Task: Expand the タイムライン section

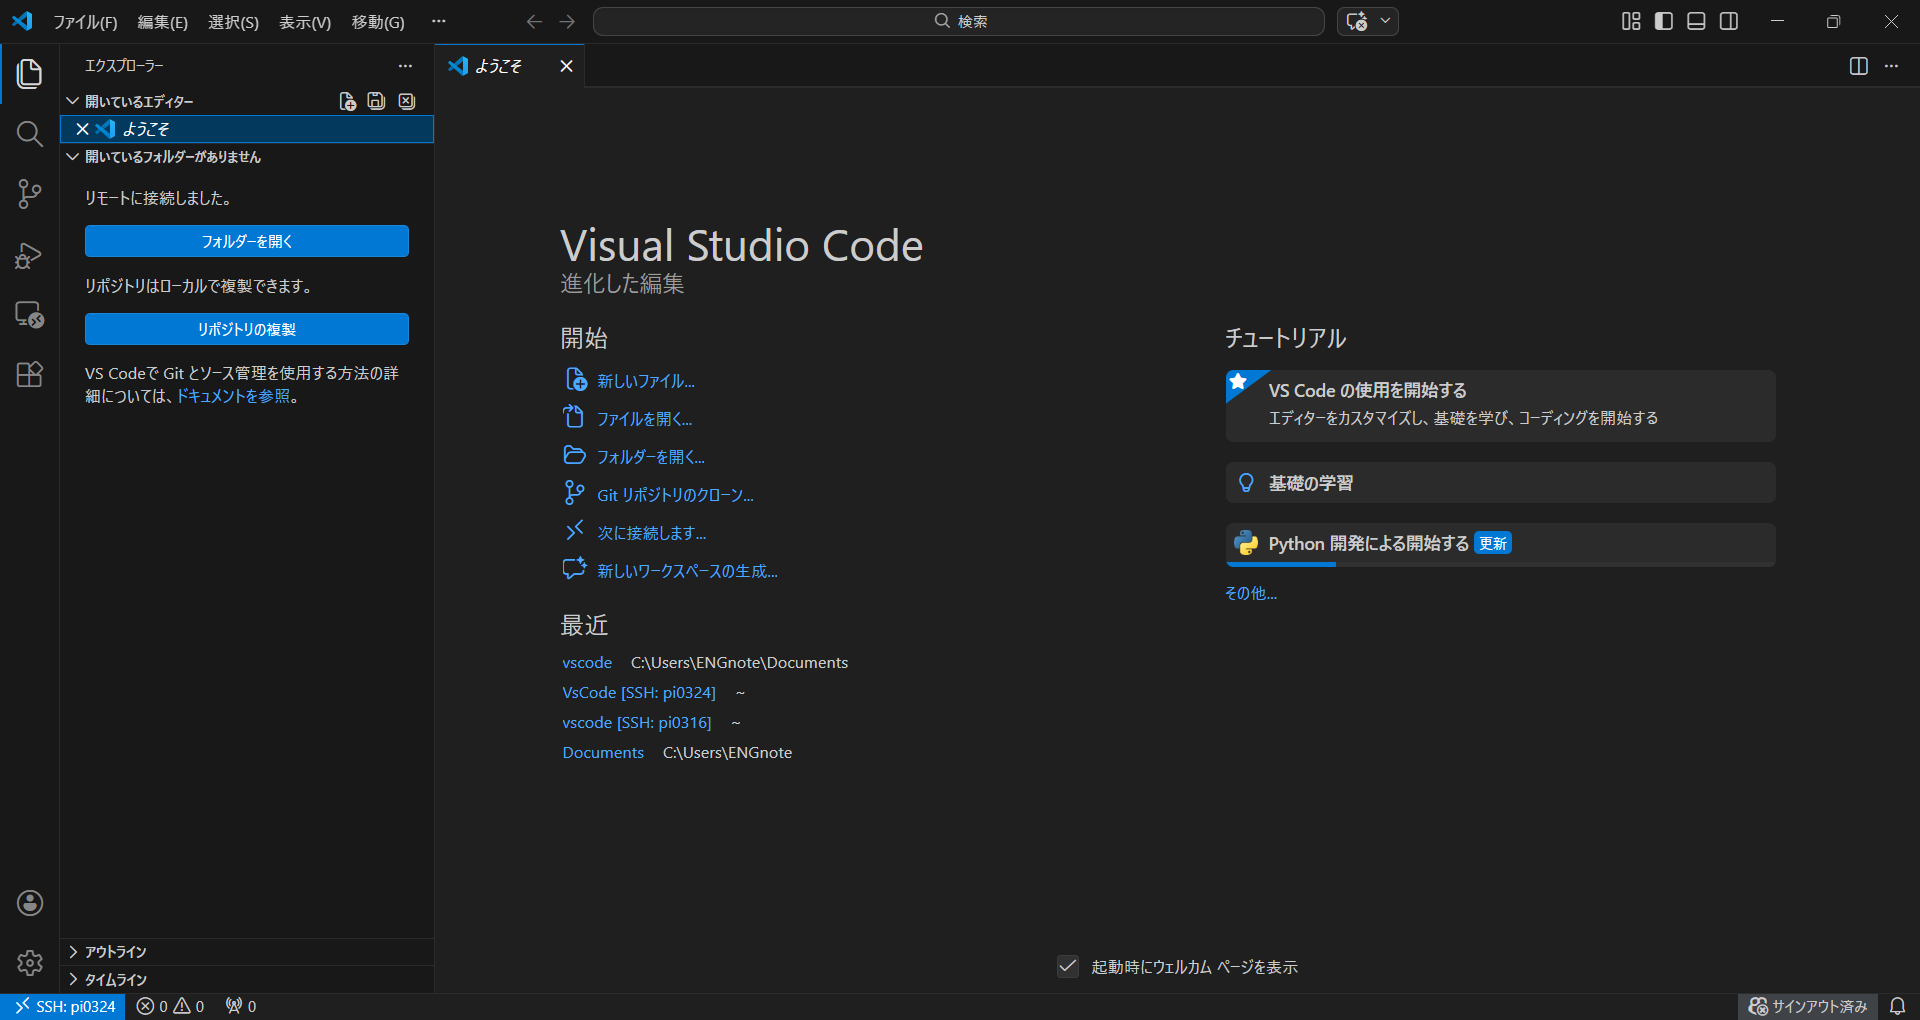Action: (x=115, y=980)
